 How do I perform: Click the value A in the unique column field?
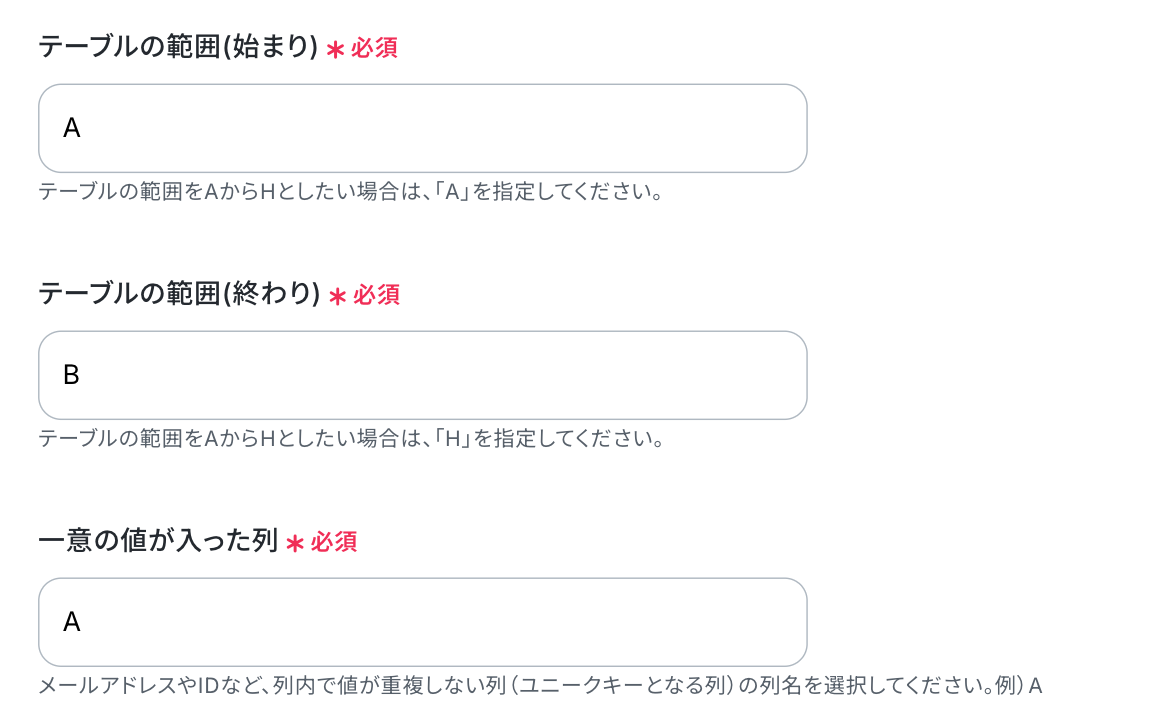[71, 622]
